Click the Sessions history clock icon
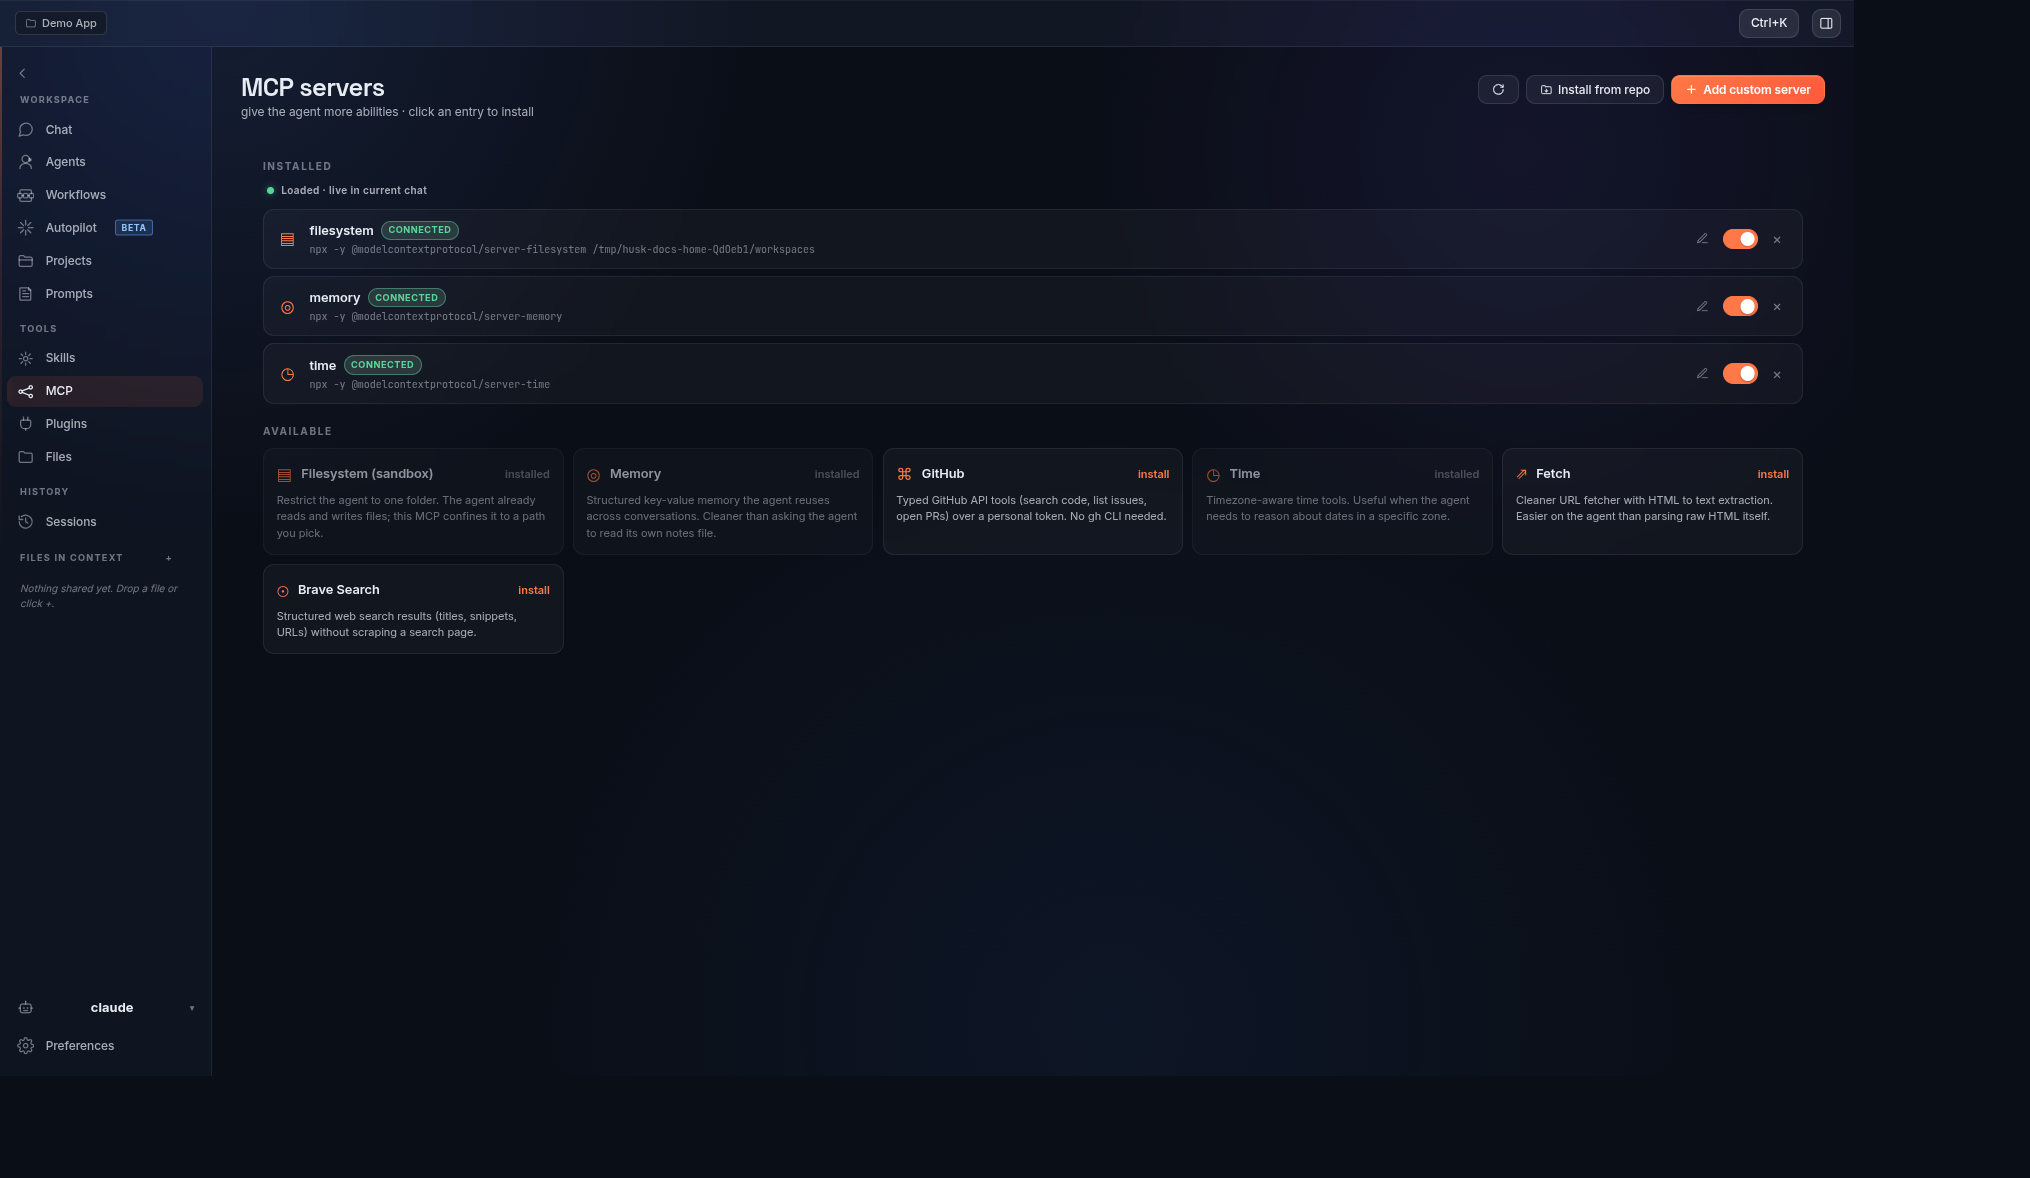Screen dimensions: 2030x1178 [26, 522]
